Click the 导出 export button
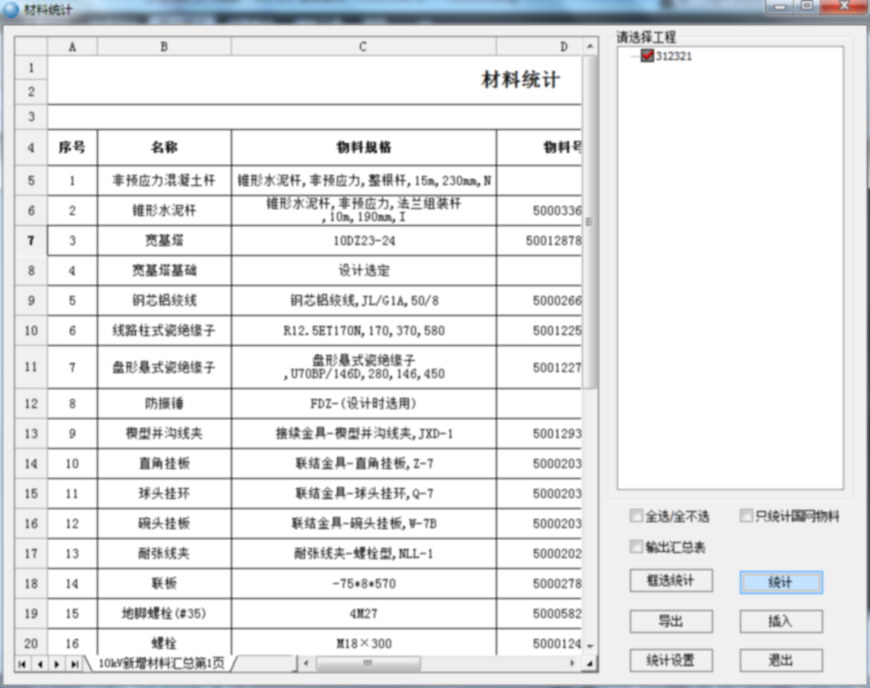The image size is (870, 688). tap(671, 621)
